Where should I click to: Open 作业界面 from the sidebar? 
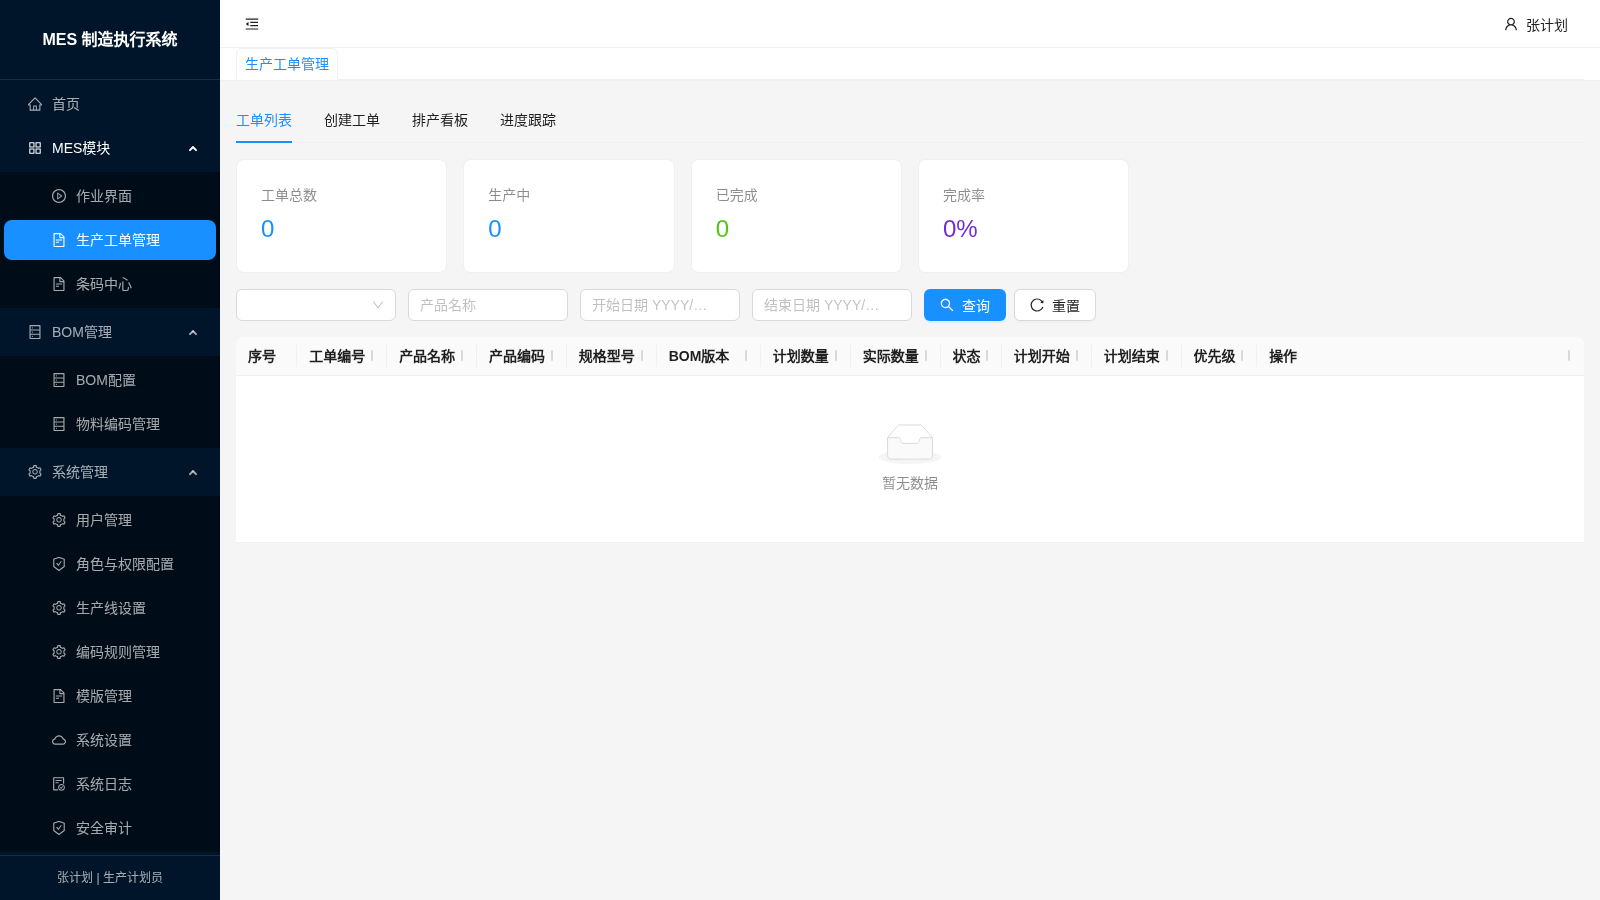click(110, 196)
